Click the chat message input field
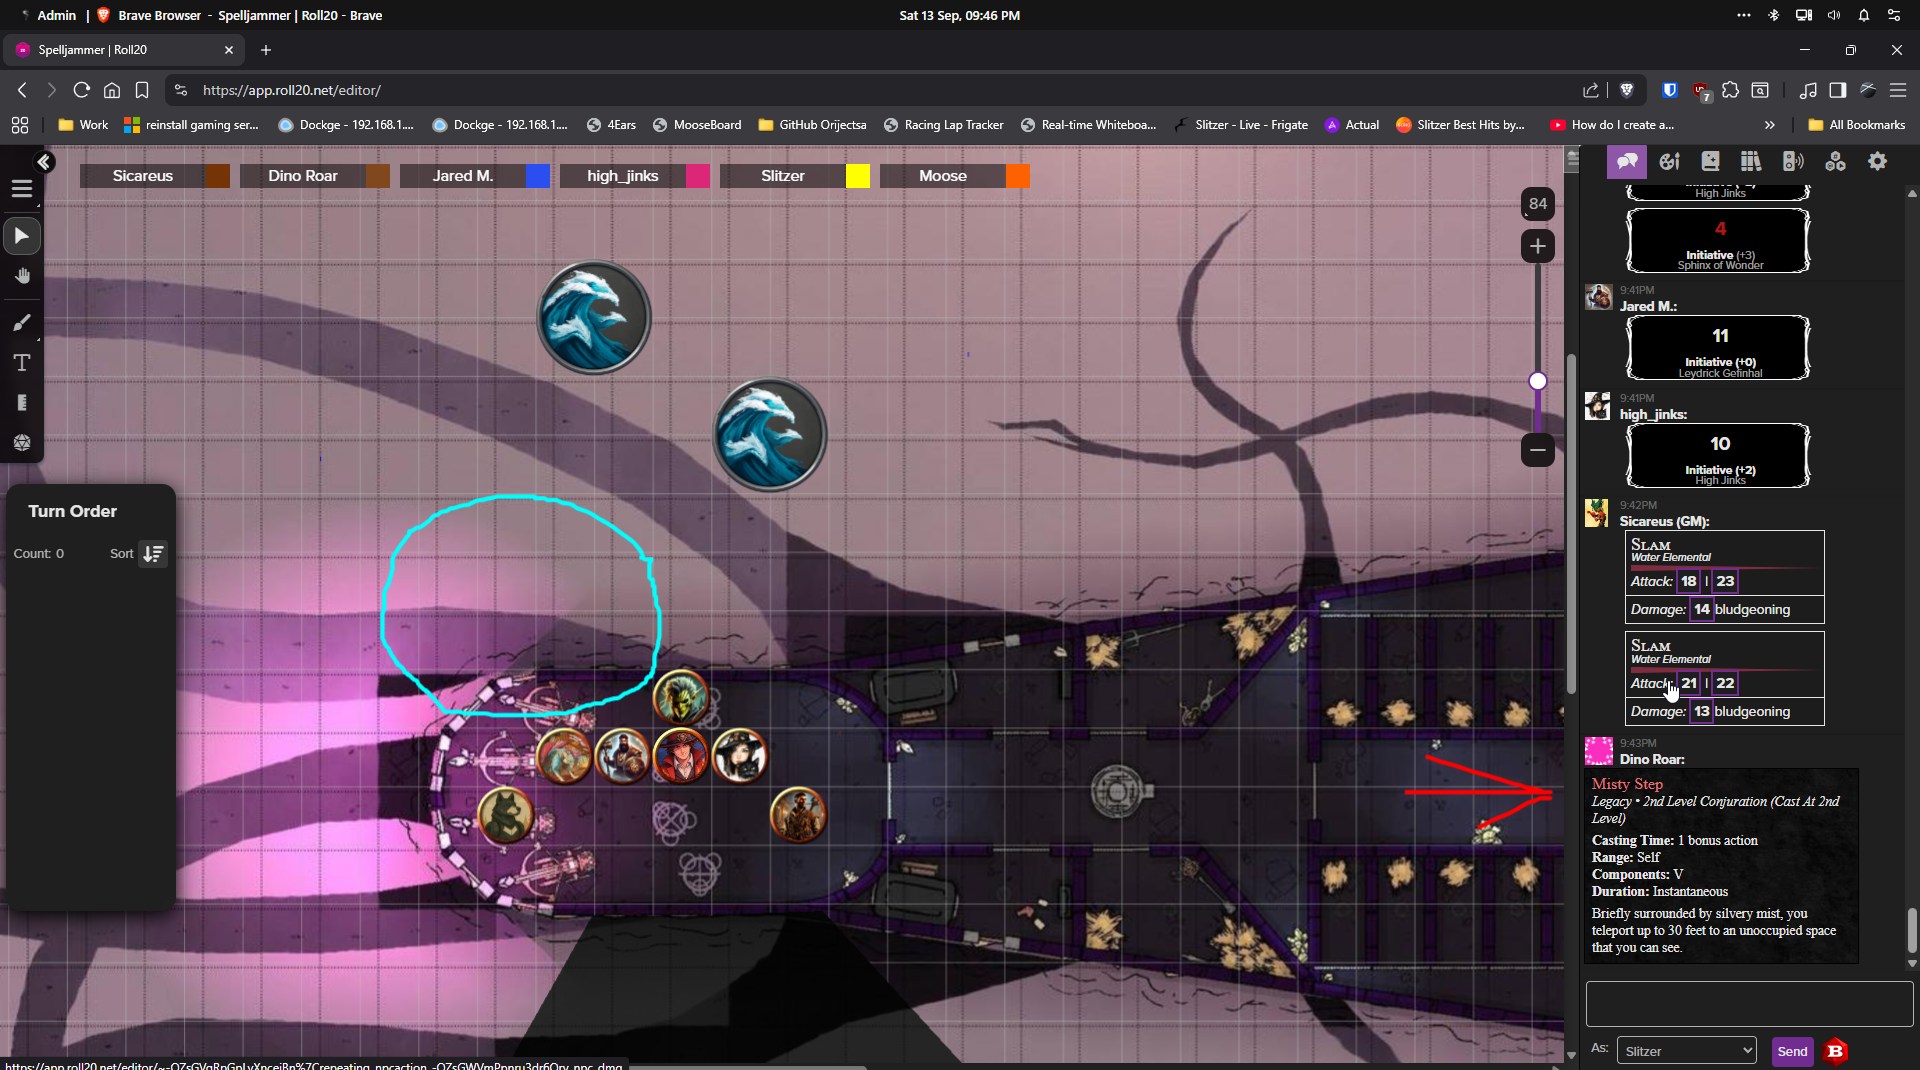The height and width of the screenshot is (1070, 1920). coord(1748,1003)
